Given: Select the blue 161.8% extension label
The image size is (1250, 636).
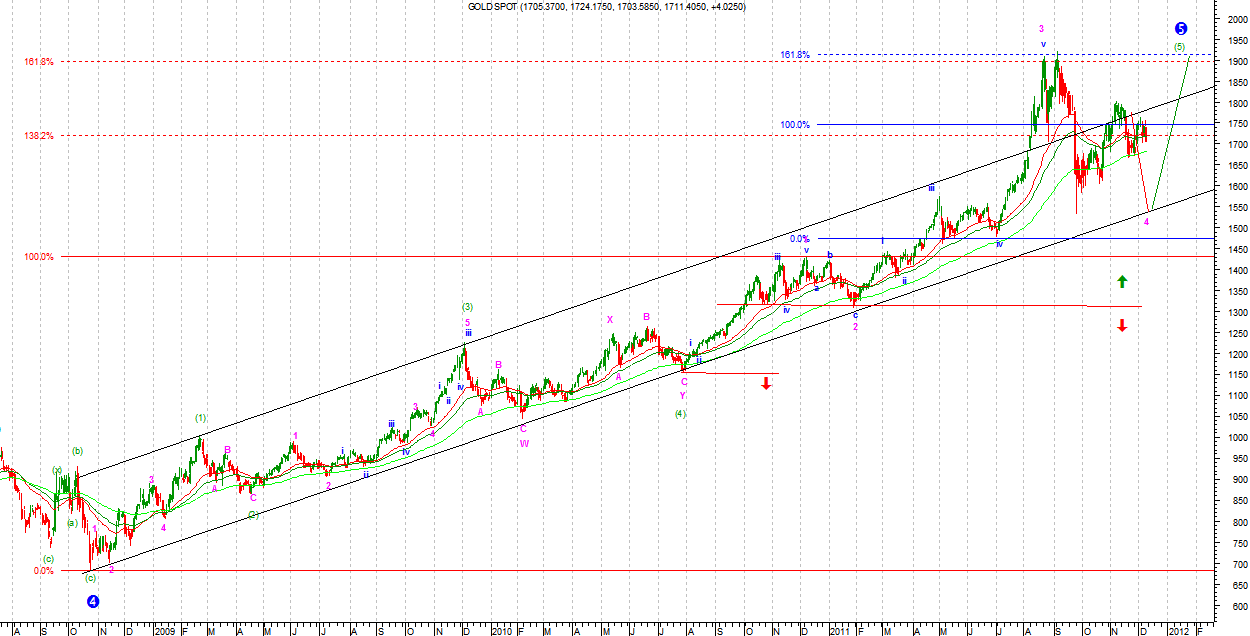Looking at the screenshot, I should coord(795,55).
